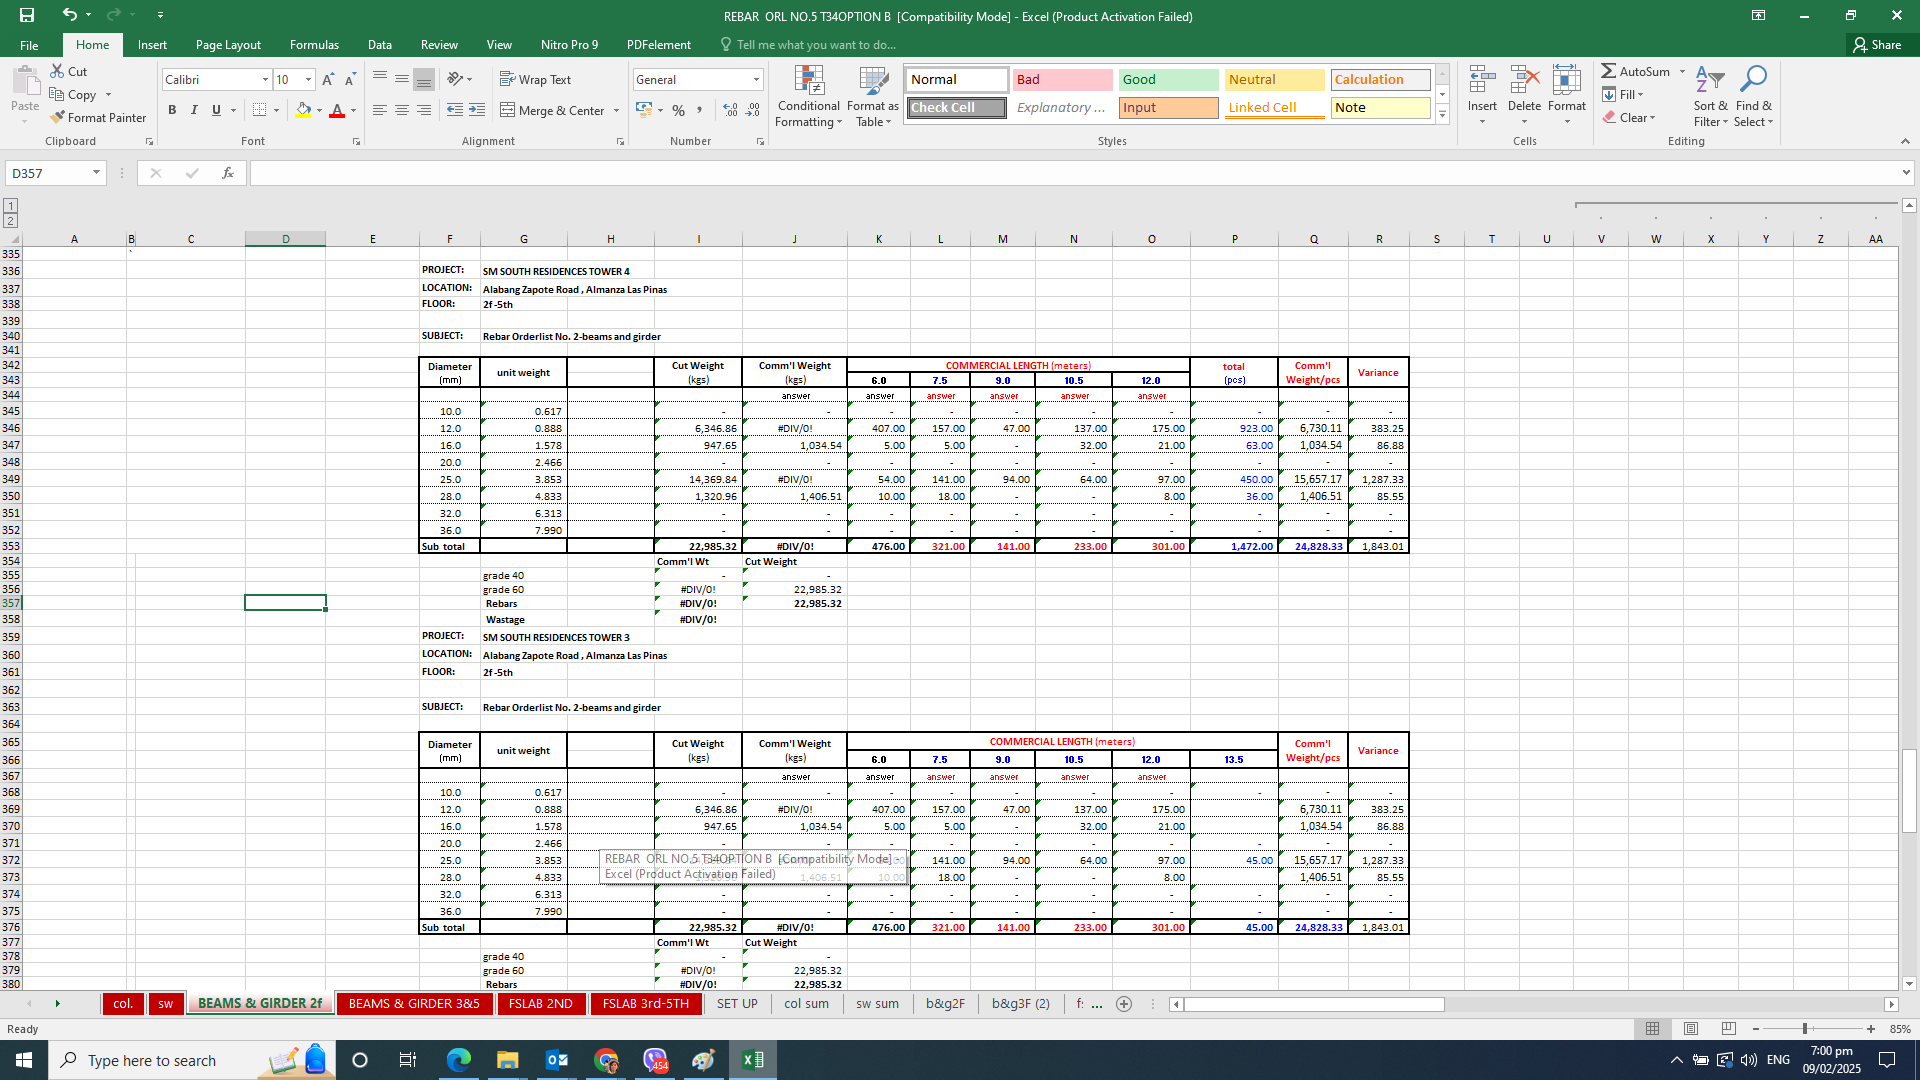Switch to Page Break Preview view icon
Image resolution: width=1920 pixels, height=1080 pixels.
pos(1728,1029)
